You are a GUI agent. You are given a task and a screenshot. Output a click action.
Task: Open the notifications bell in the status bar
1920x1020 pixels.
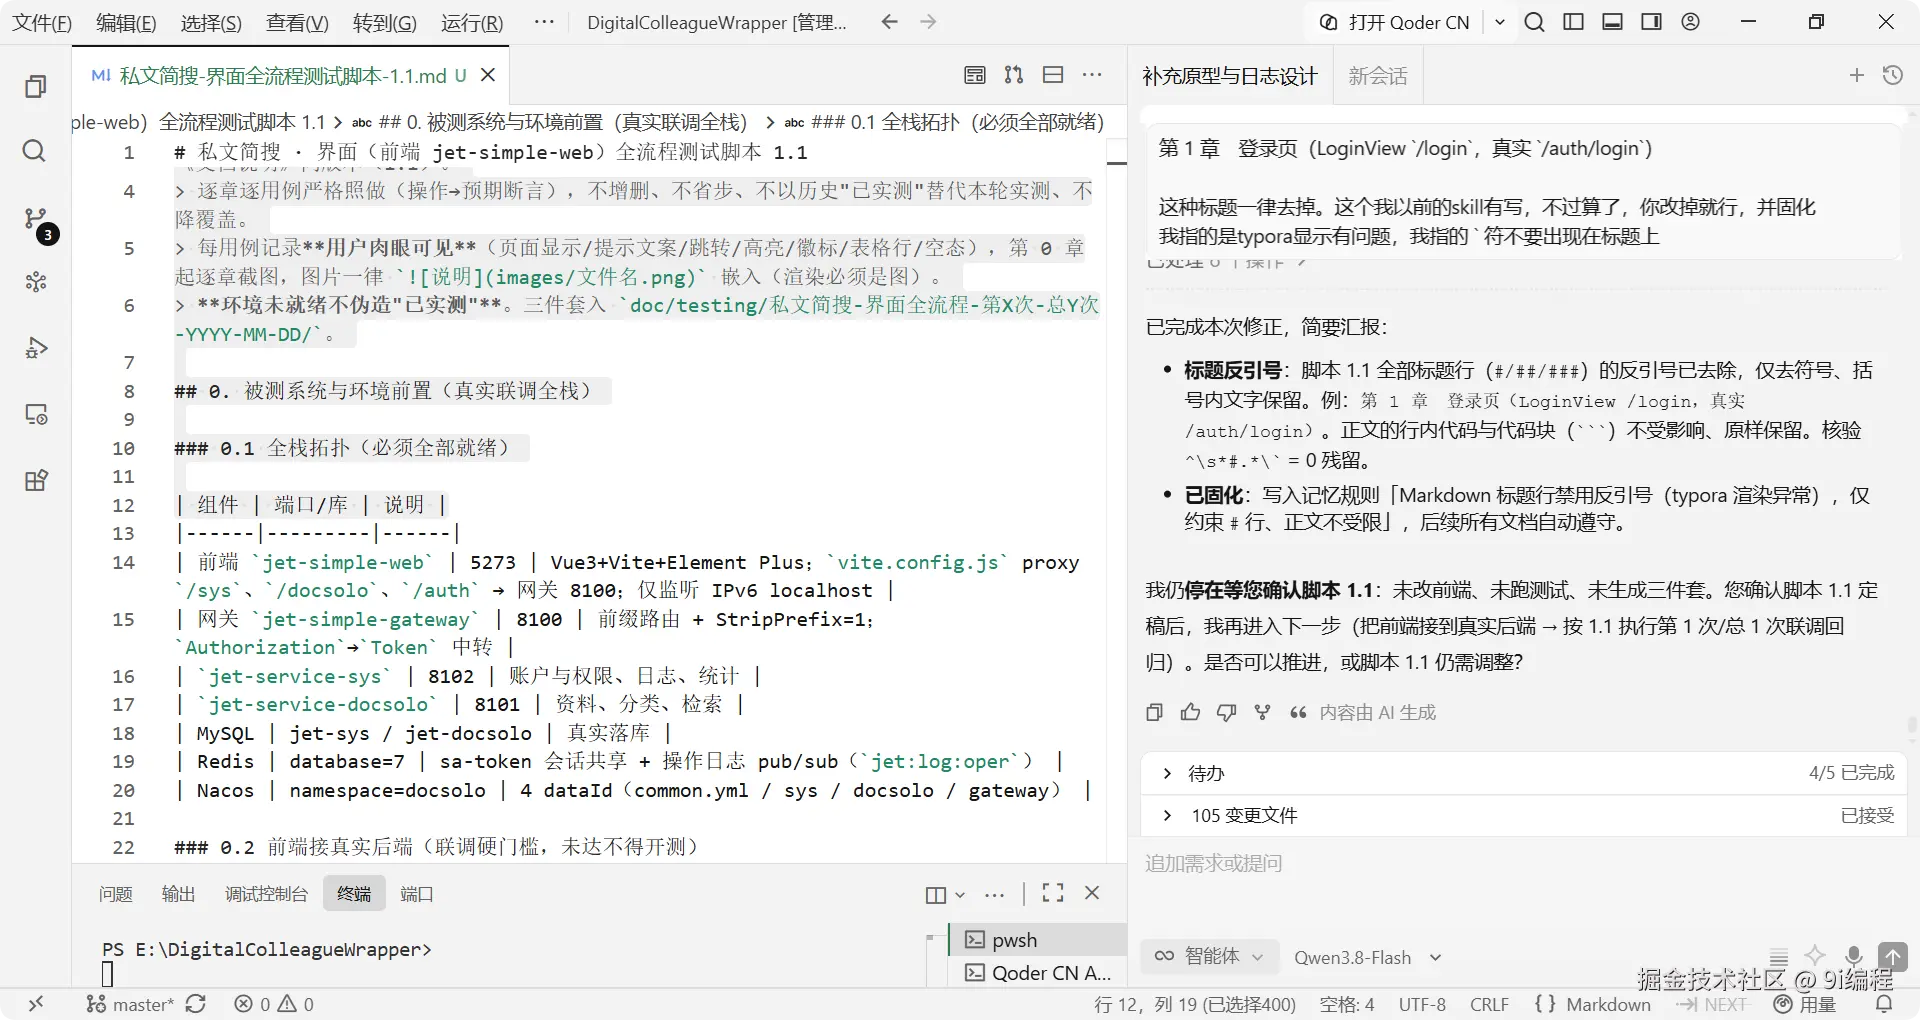(1884, 1004)
